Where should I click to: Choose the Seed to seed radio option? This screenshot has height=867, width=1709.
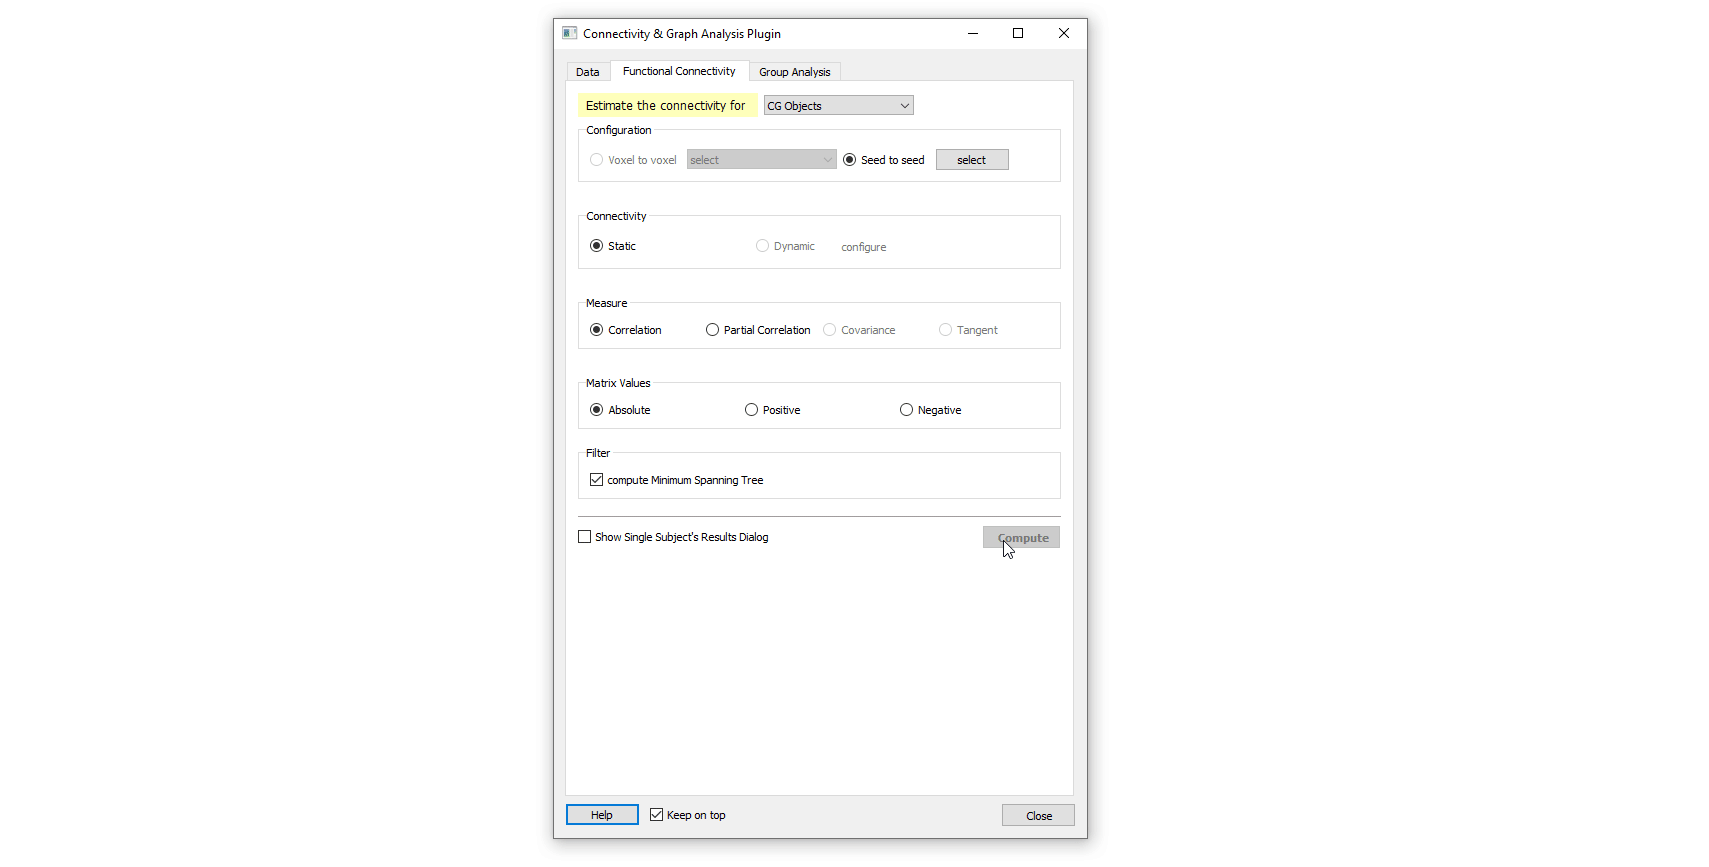click(x=850, y=160)
